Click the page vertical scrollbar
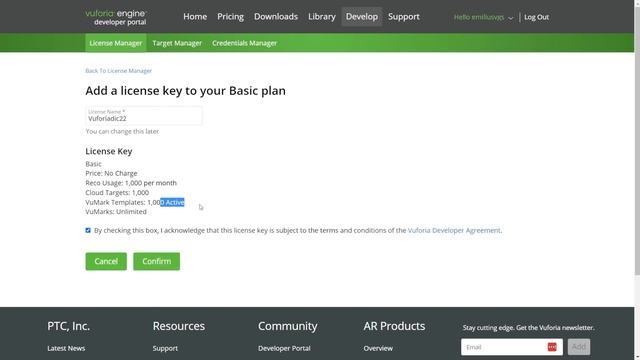 pyautogui.click(x=637, y=141)
